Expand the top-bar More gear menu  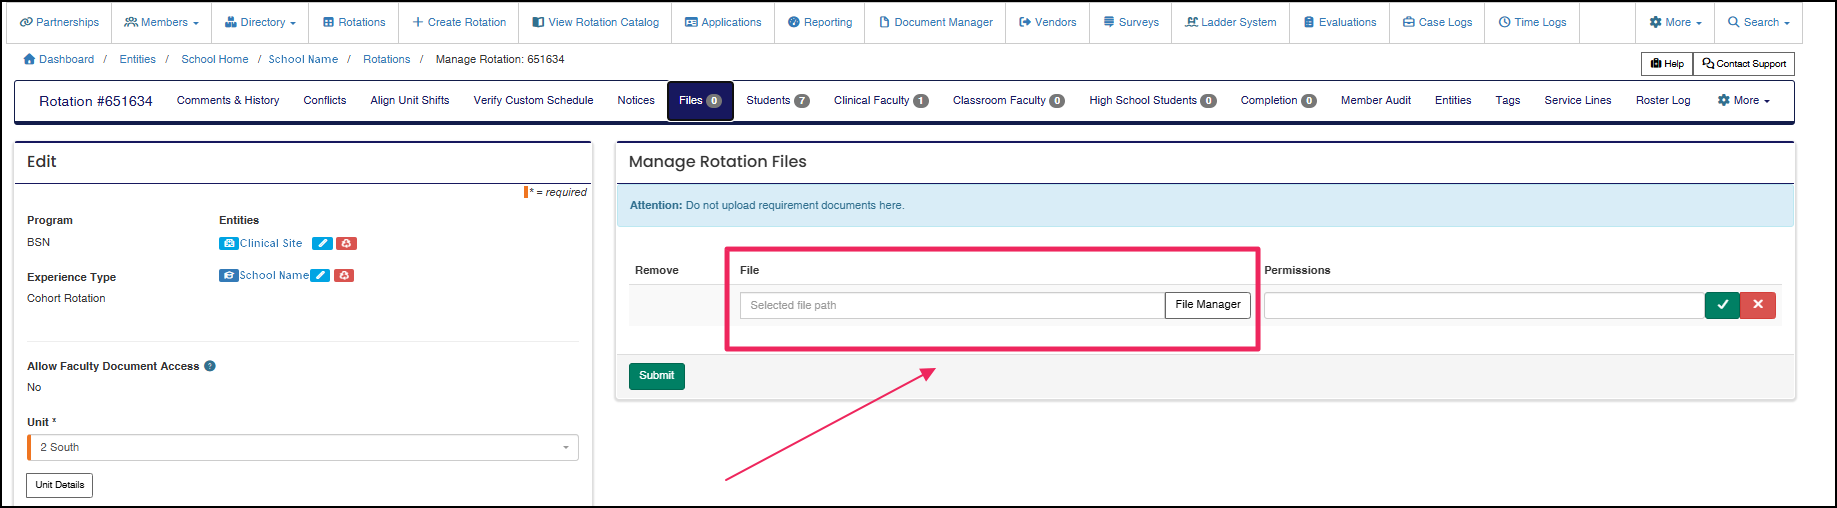(1675, 22)
